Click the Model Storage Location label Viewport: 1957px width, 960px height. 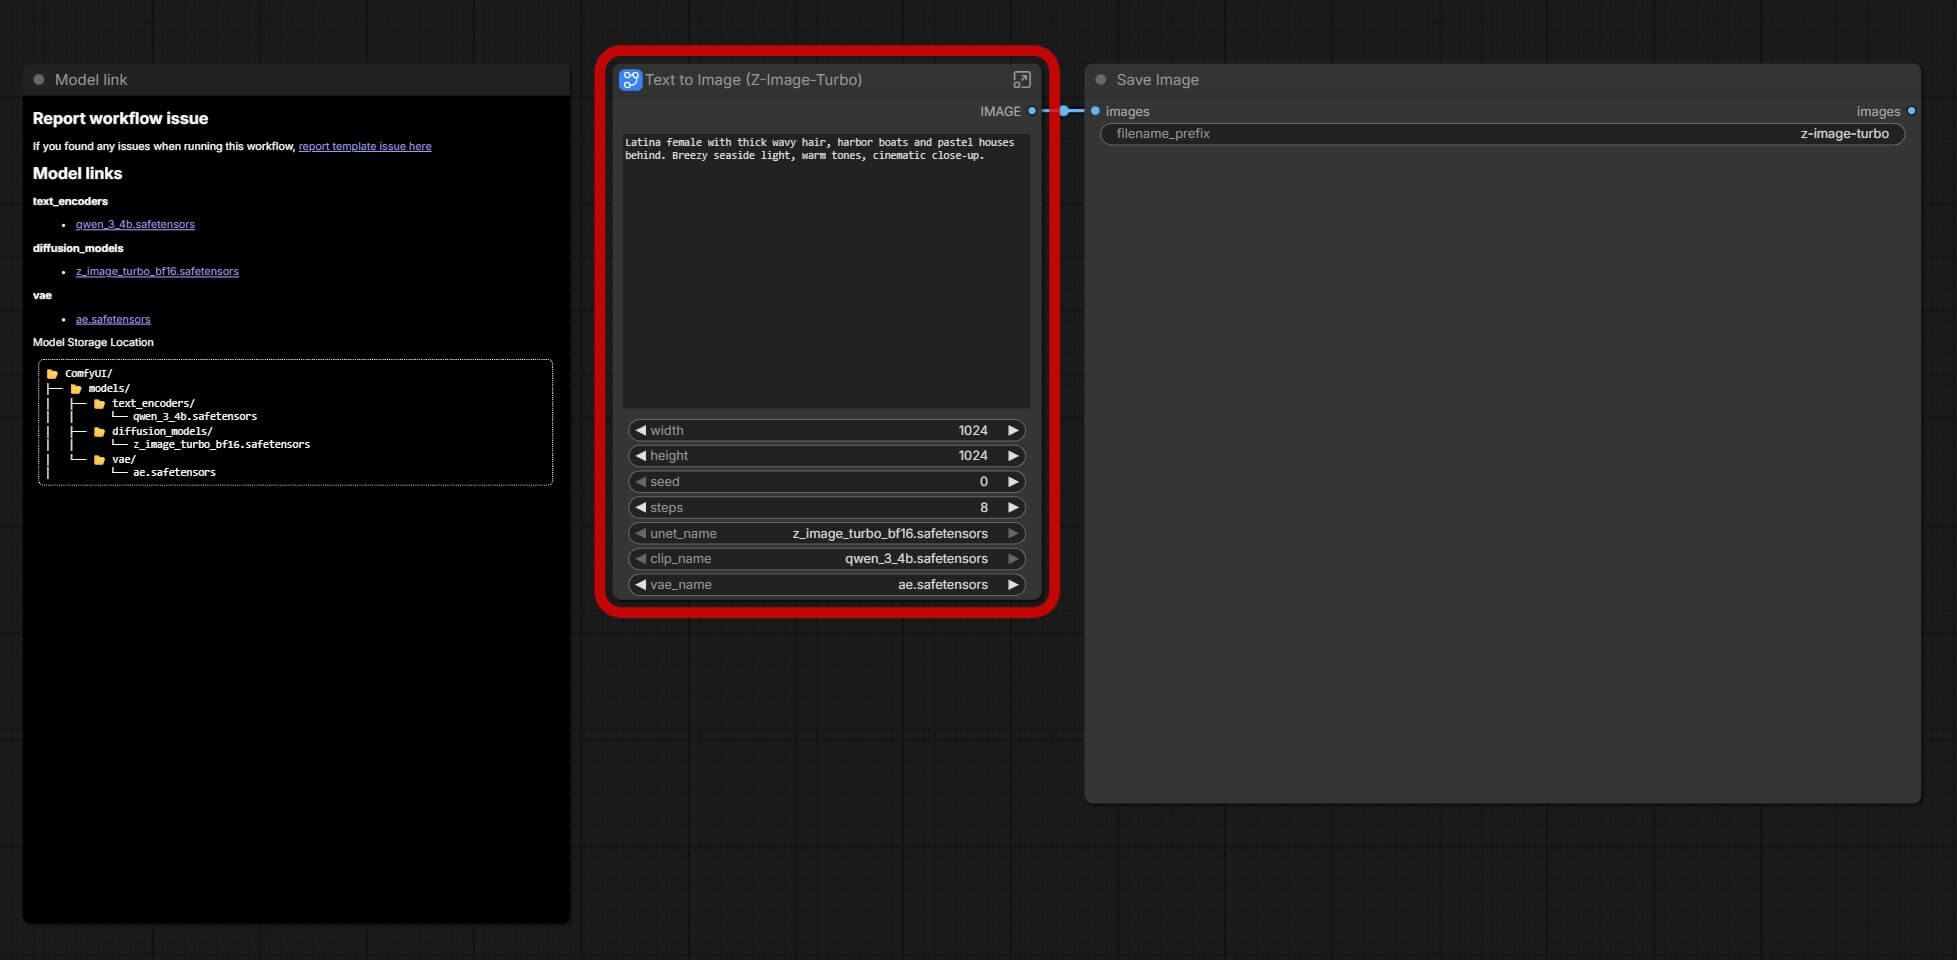point(93,342)
